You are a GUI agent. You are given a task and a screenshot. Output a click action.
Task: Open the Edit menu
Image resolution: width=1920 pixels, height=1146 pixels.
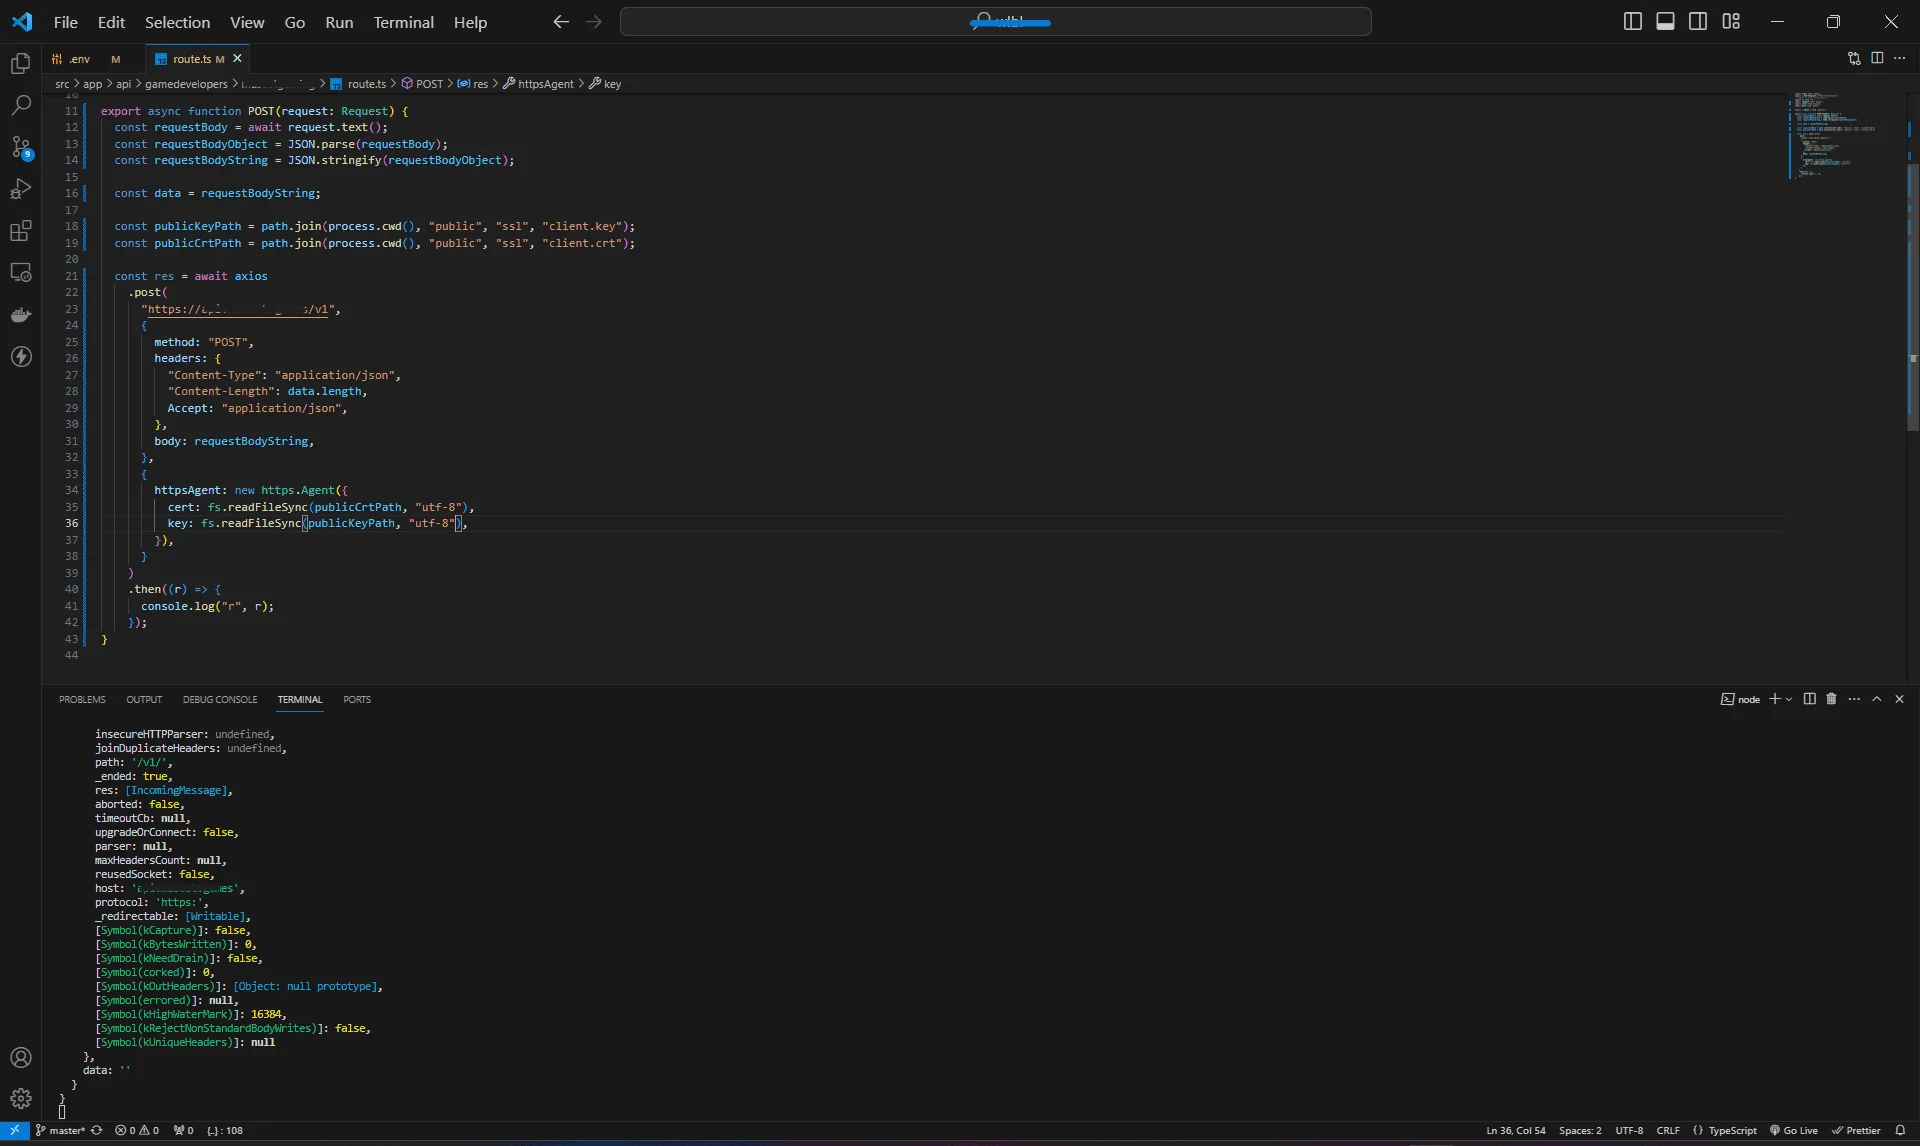click(111, 22)
